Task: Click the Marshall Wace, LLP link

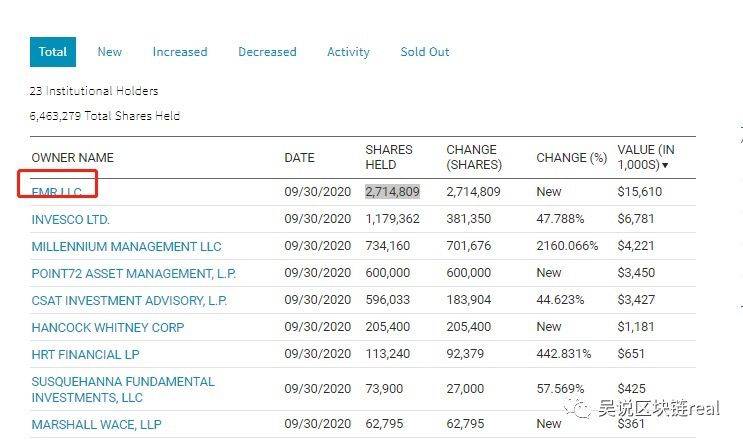Action: click(96, 424)
